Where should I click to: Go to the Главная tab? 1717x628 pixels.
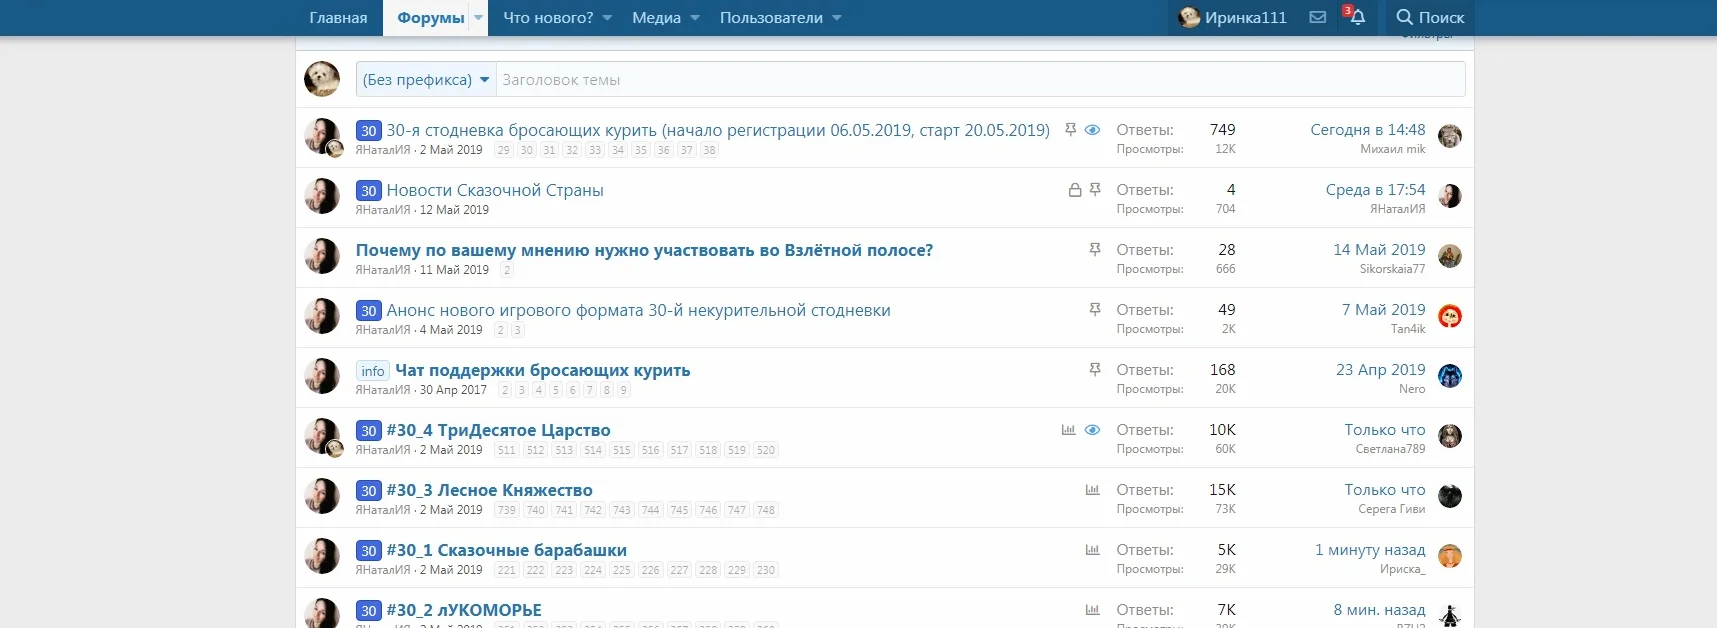click(338, 18)
